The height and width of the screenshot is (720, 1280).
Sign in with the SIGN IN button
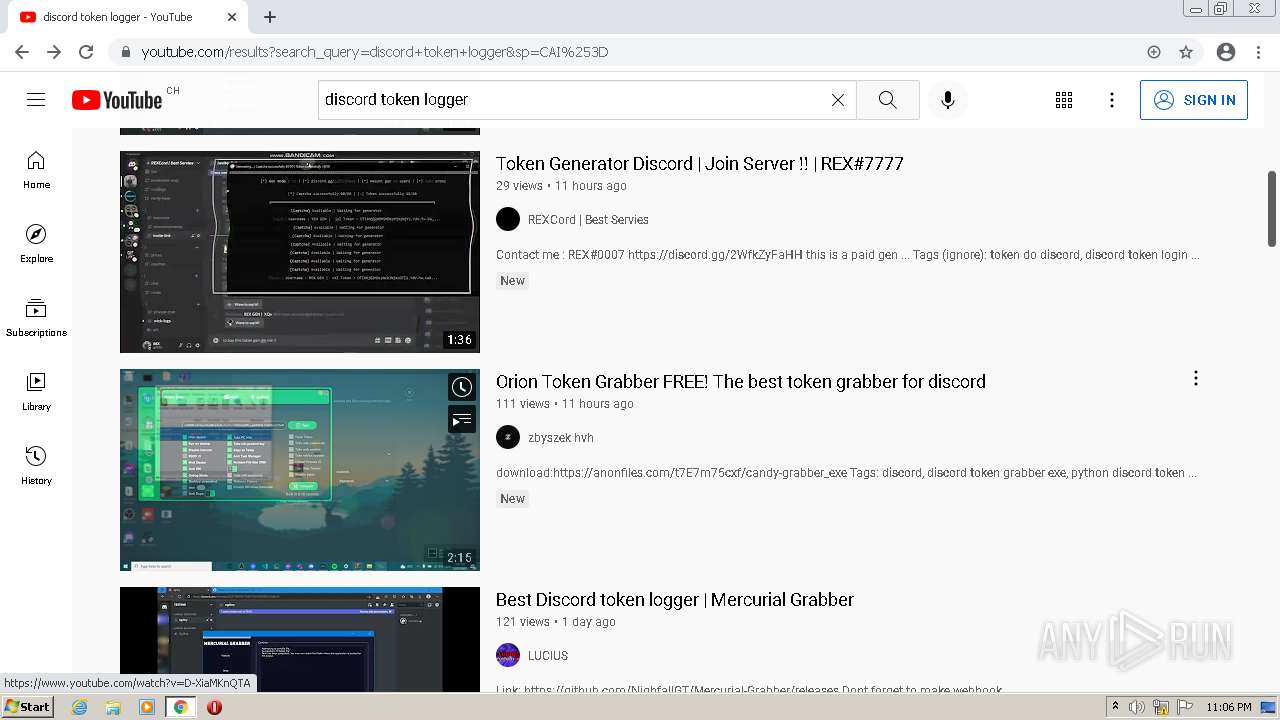pyautogui.click(x=1194, y=100)
